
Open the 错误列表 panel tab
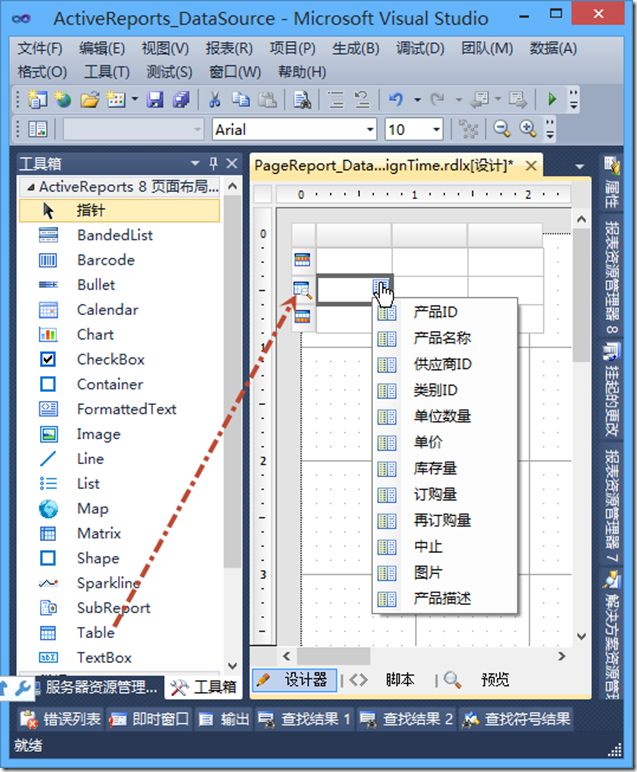coord(61,720)
